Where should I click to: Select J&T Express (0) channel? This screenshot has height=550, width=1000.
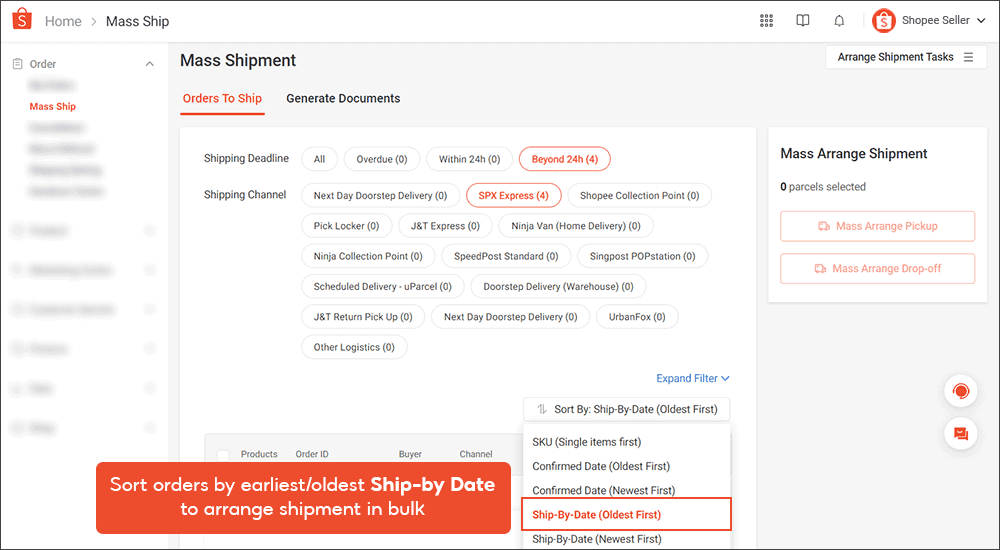tap(445, 226)
